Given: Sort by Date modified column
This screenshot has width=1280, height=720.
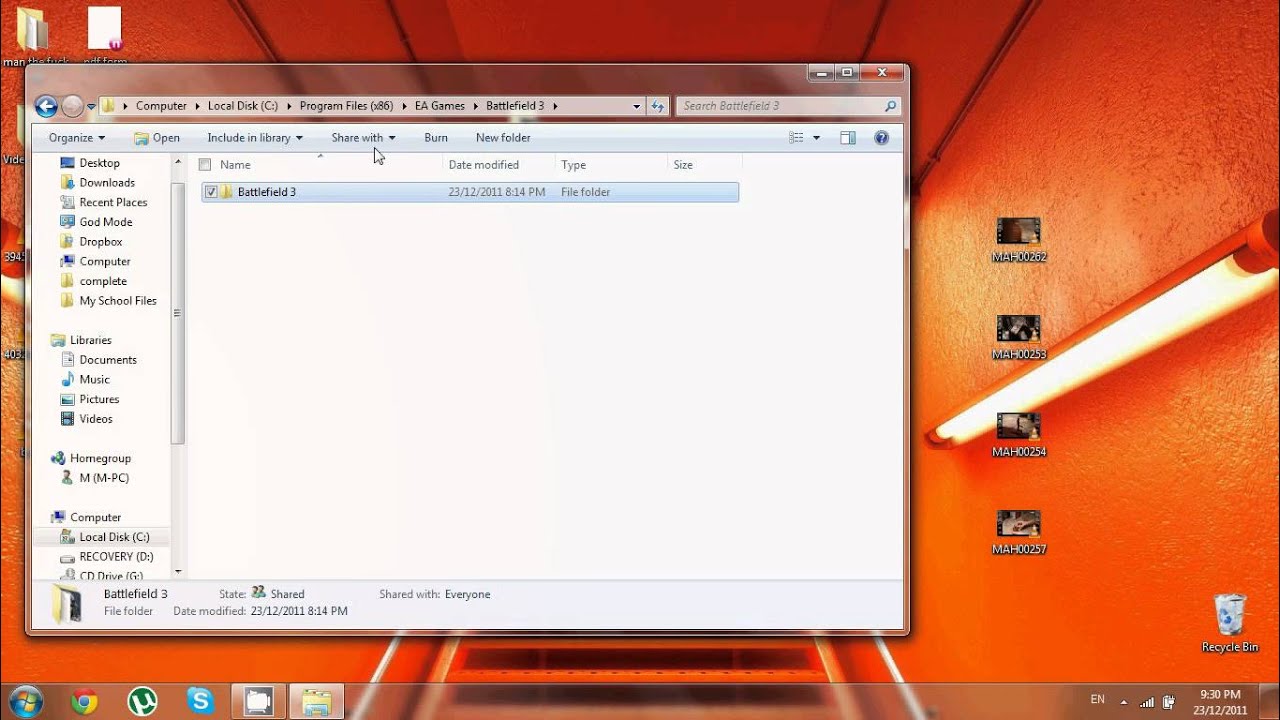Looking at the screenshot, I should 484,165.
